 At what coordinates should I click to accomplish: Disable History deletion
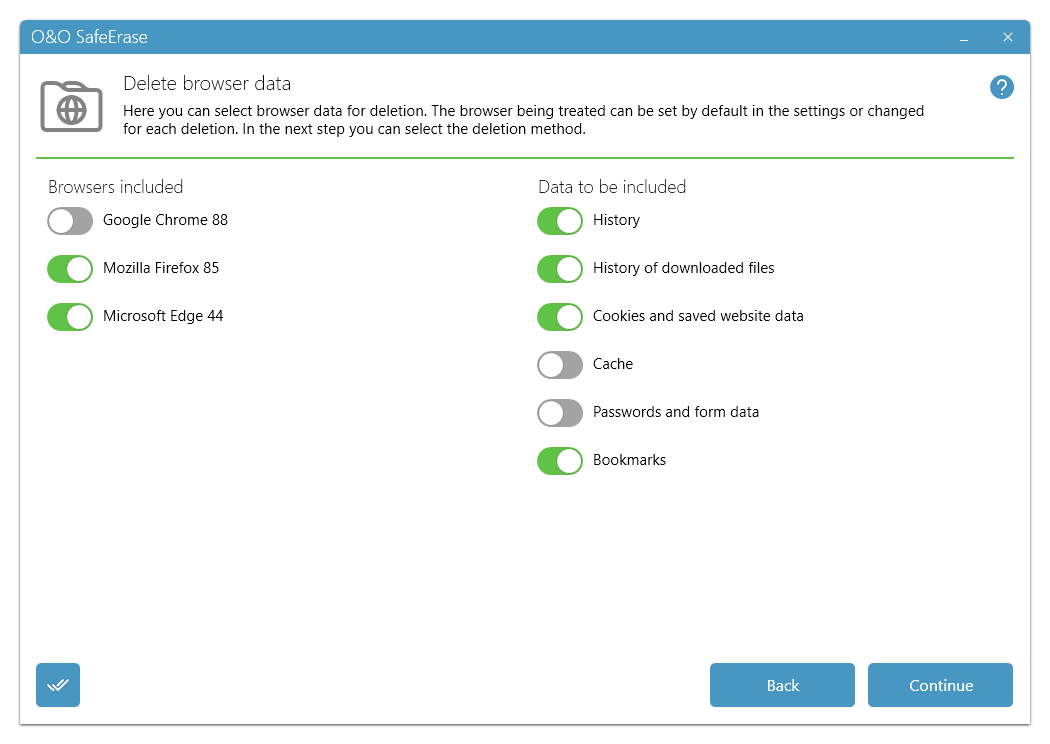tap(560, 221)
